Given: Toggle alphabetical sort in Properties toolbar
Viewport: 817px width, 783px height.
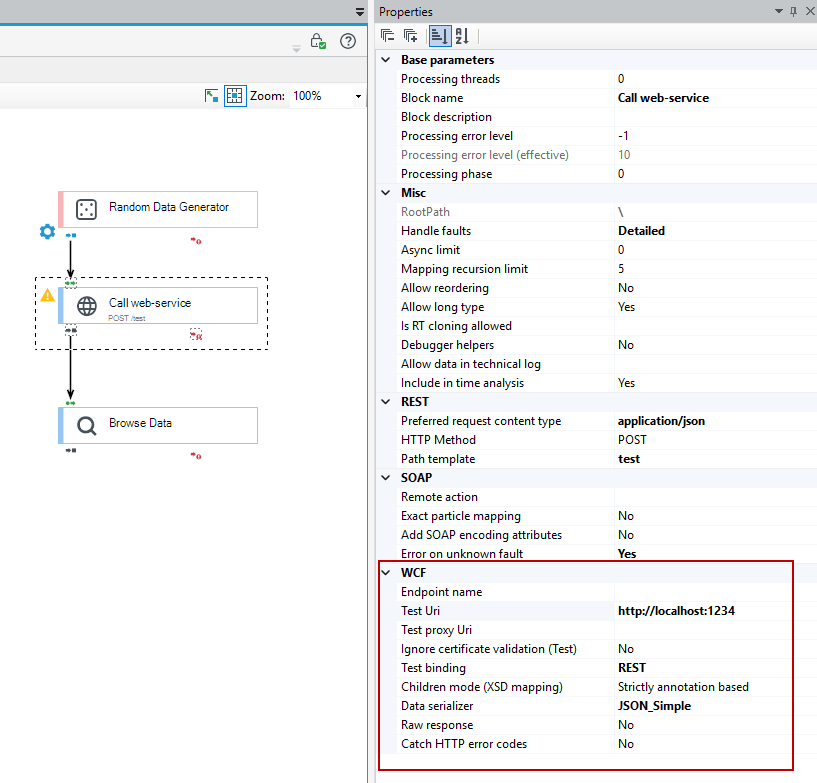Looking at the screenshot, I should click(462, 35).
